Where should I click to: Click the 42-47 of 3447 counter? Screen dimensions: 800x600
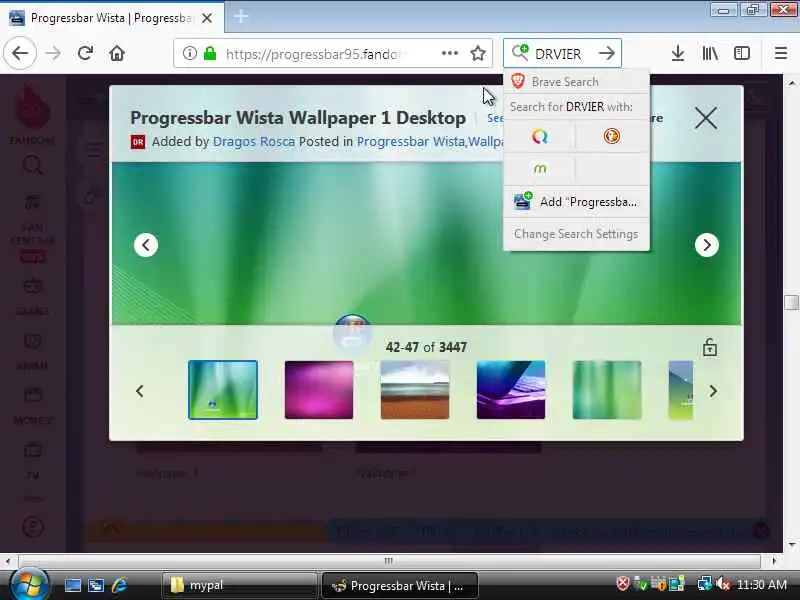tap(426, 347)
